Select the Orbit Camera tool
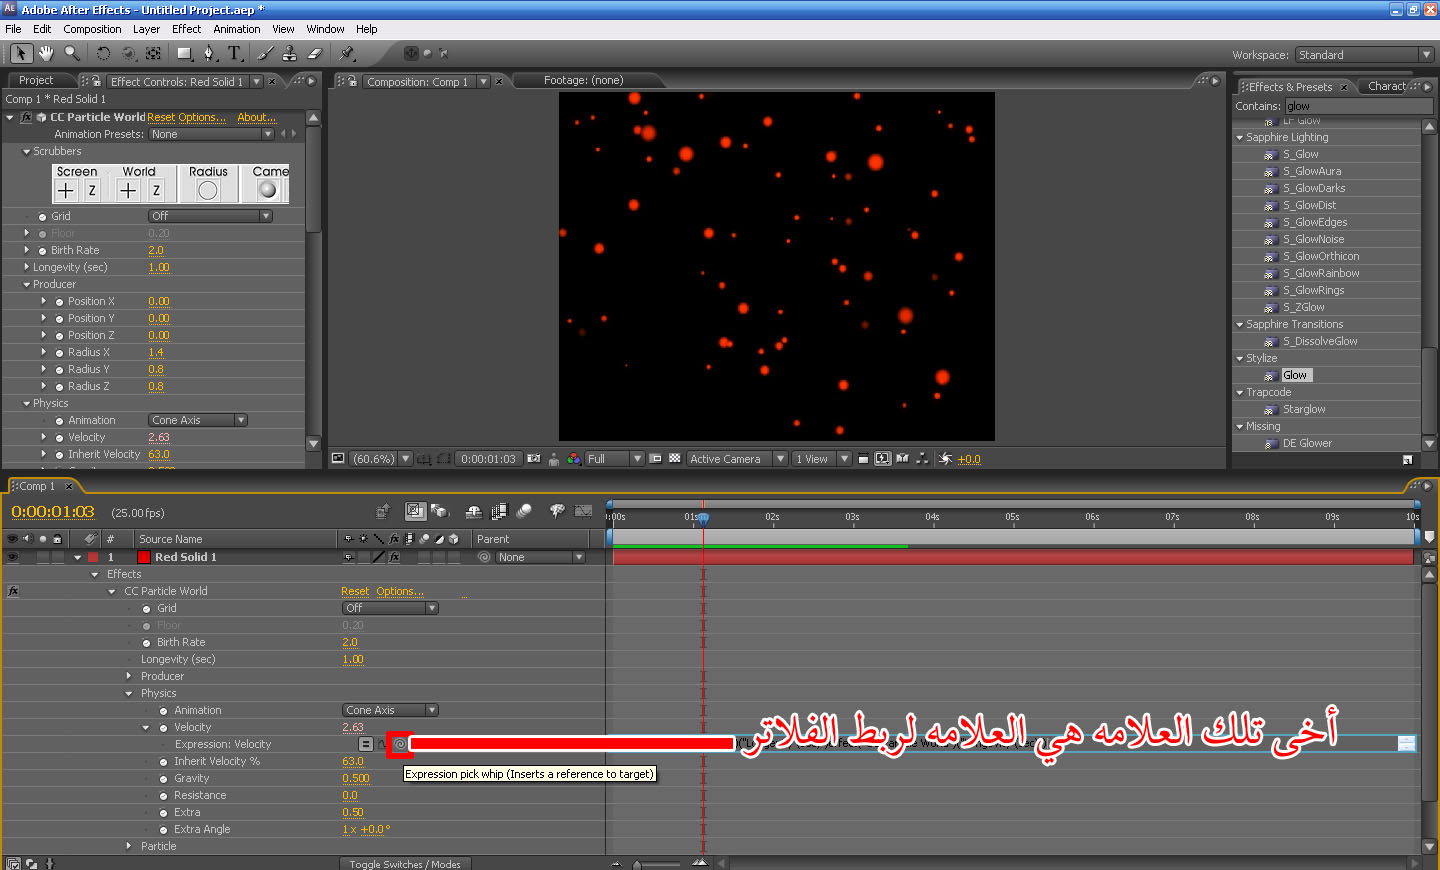 click(x=128, y=53)
